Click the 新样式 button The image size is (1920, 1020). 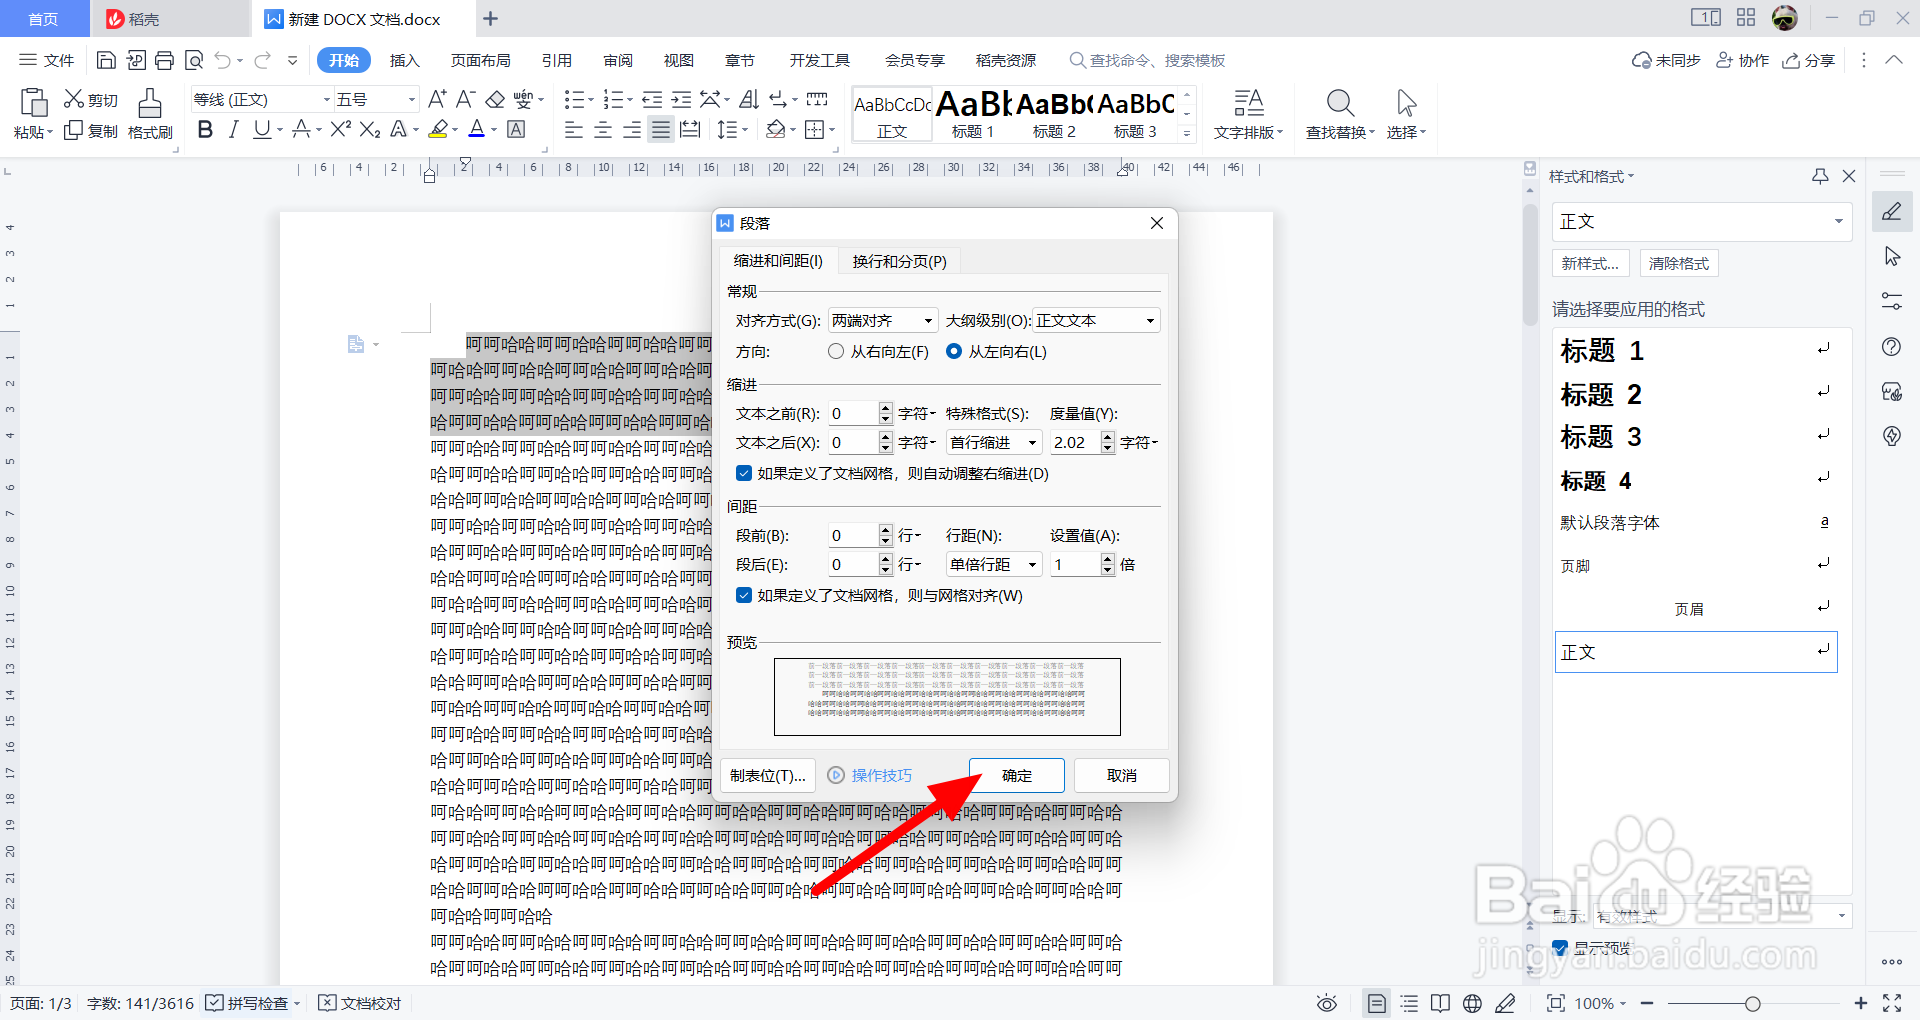click(1590, 263)
